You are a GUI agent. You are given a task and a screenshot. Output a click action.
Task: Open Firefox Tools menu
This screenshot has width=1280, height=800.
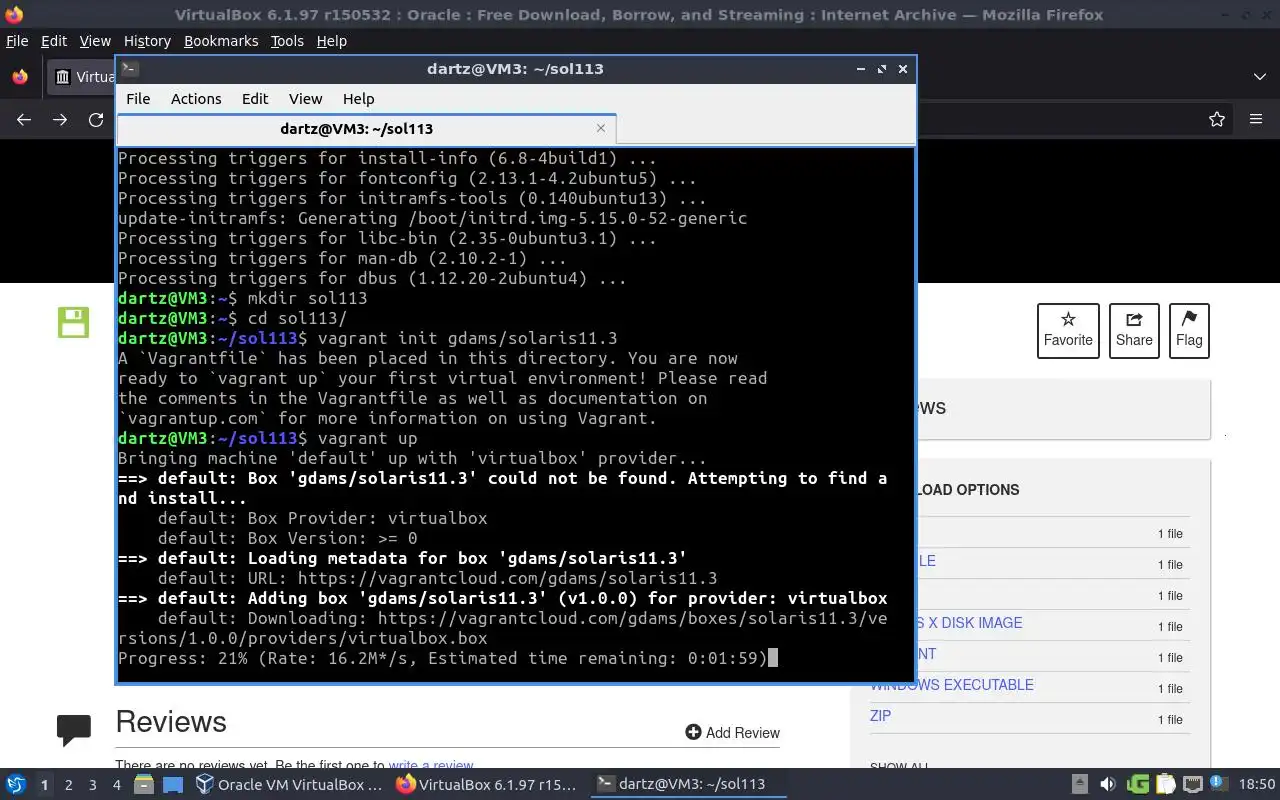pos(287,41)
